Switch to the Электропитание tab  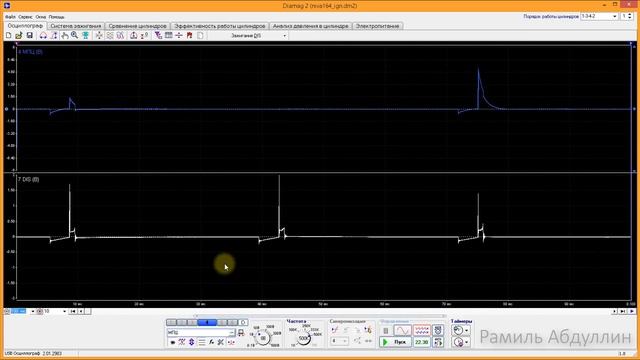click(x=378, y=26)
